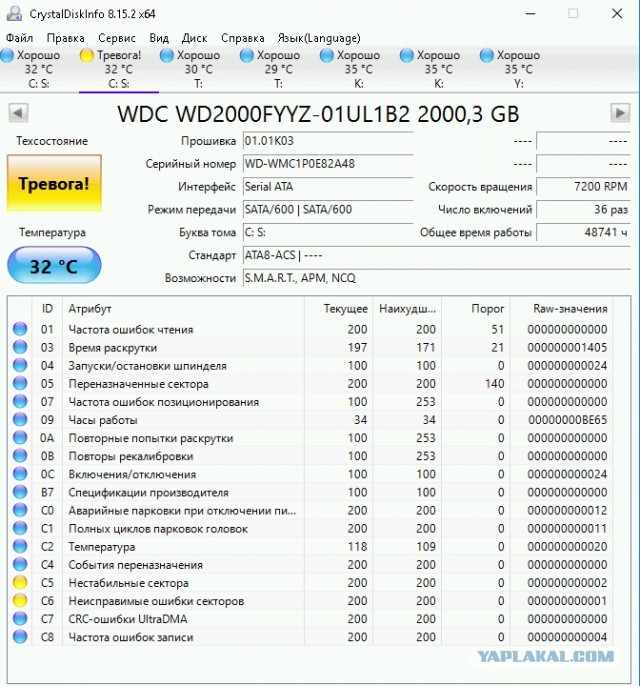This screenshot has height=686, width=640.
Task: Click blue status icon for CRC-ошибки UltraDMA
Action: click(x=20, y=619)
